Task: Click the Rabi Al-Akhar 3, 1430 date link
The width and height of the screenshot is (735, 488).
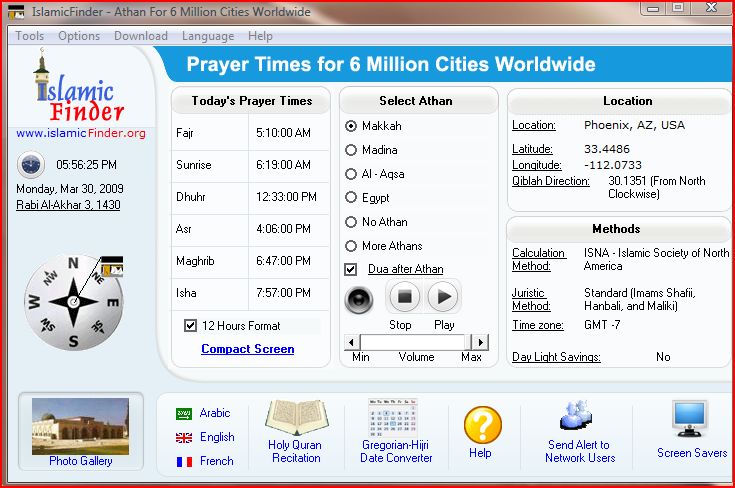Action: point(68,205)
